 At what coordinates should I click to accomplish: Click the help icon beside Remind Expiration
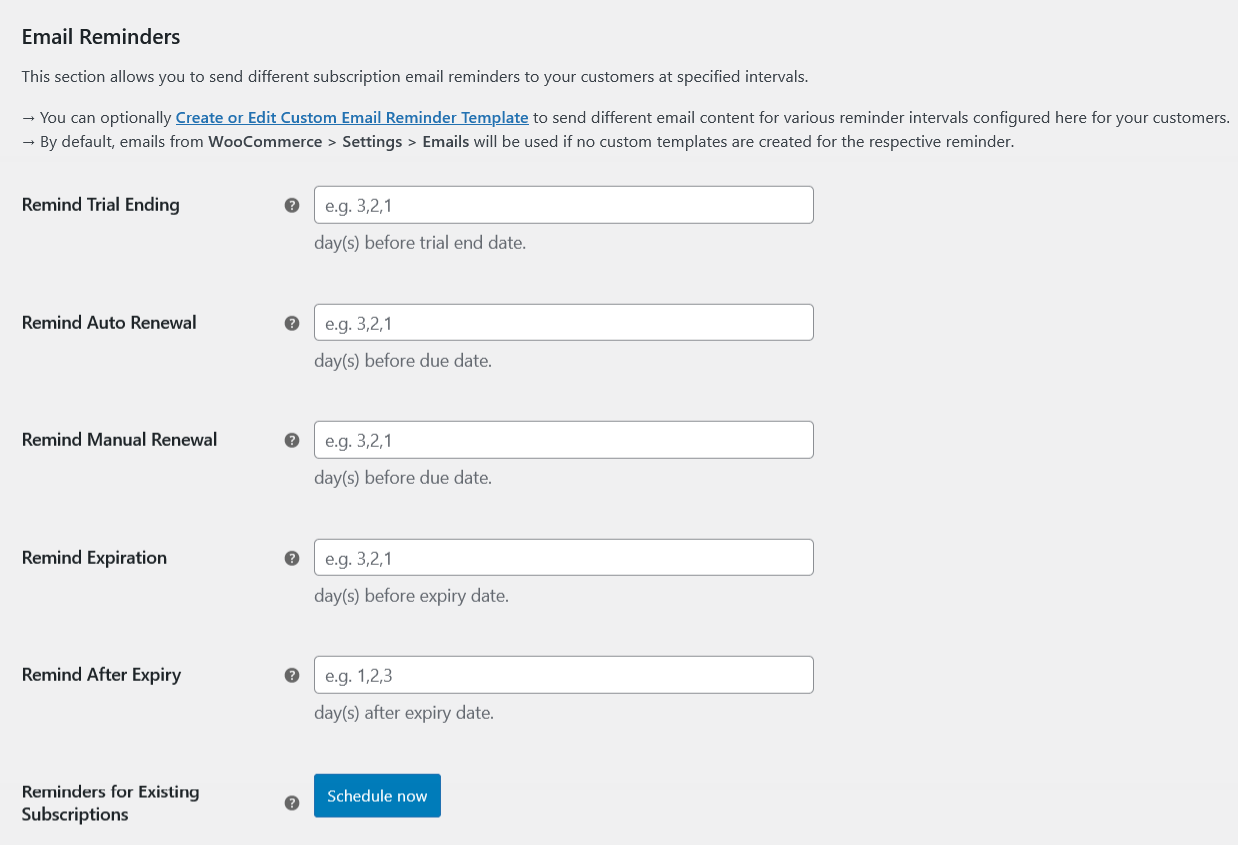coord(292,558)
